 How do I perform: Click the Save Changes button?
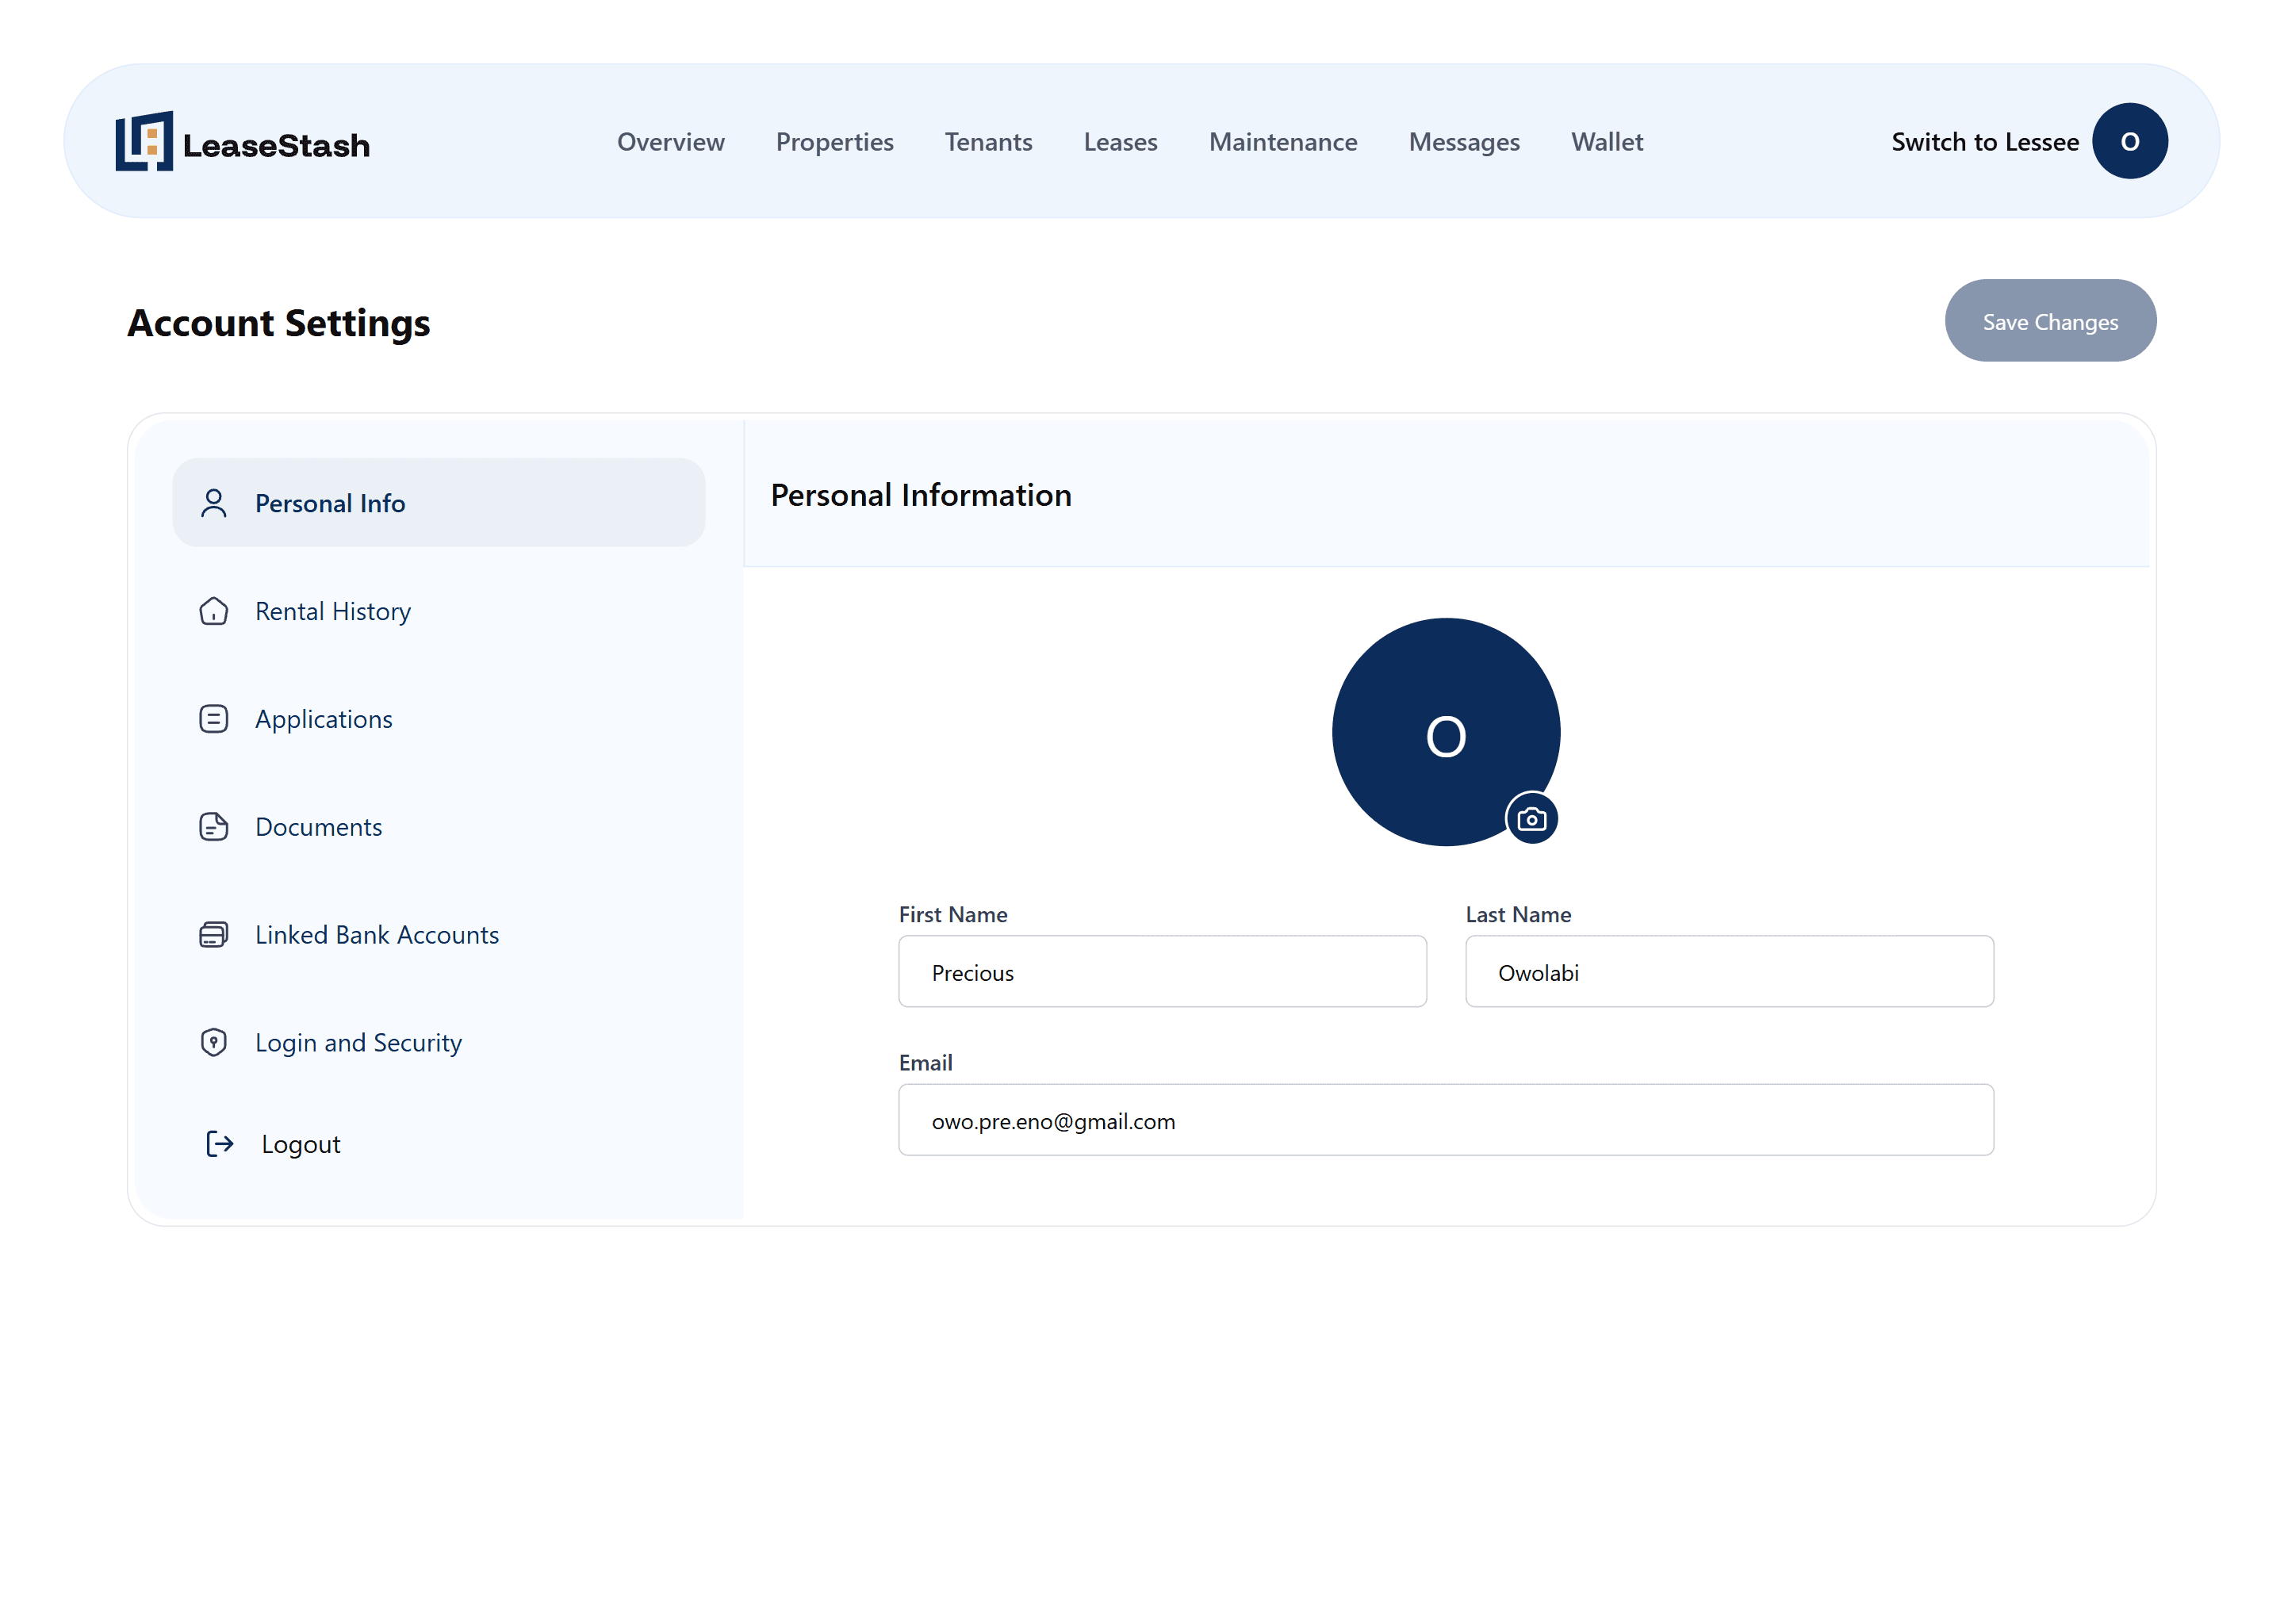point(2050,321)
